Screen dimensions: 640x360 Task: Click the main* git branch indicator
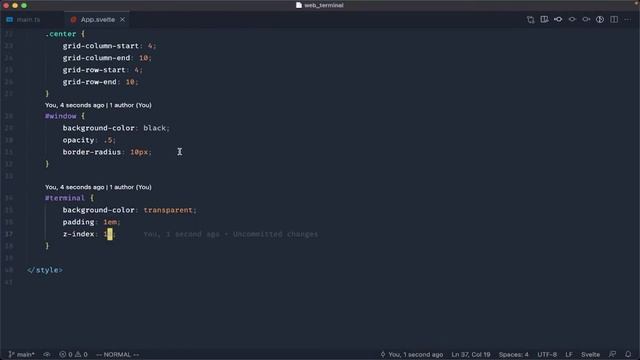[x=22, y=354]
